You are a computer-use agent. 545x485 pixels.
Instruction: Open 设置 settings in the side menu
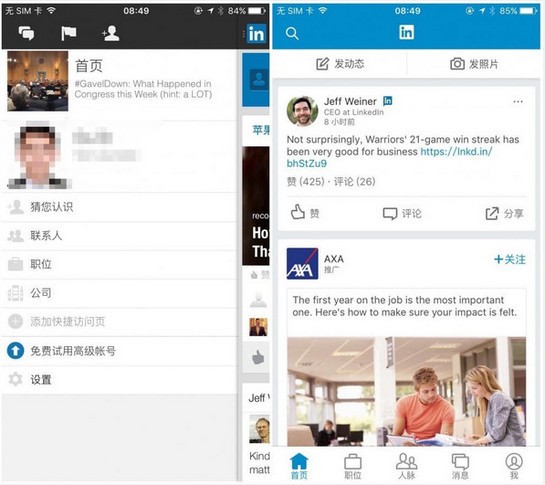tap(119, 380)
